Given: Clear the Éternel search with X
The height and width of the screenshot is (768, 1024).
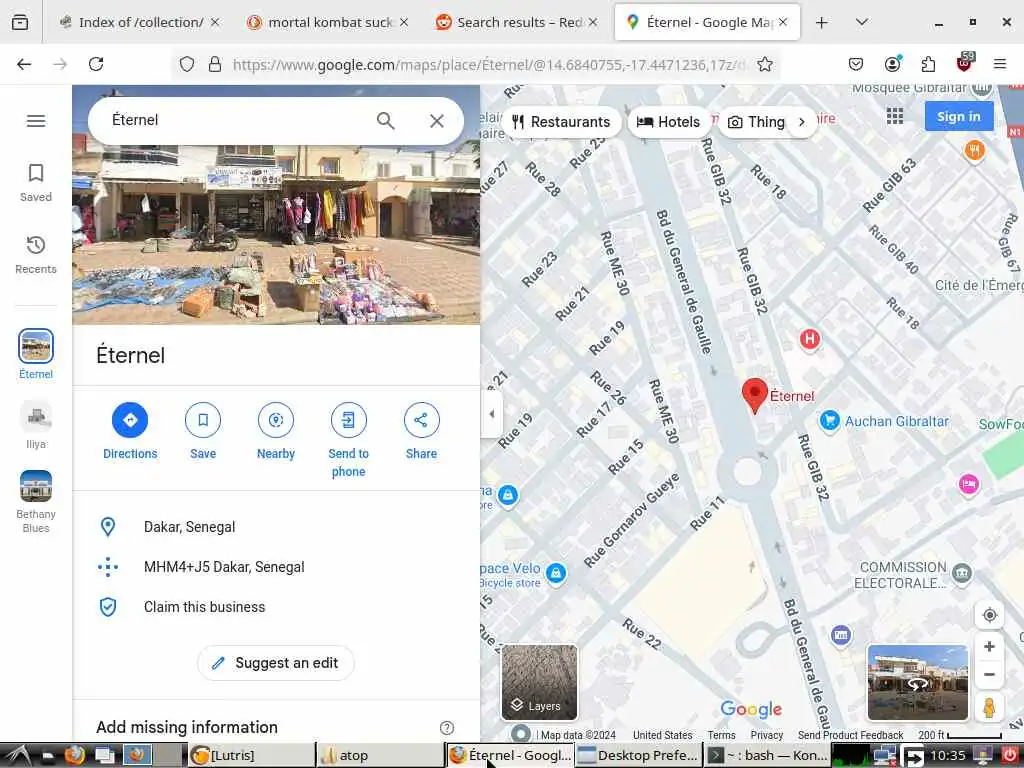Looking at the screenshot, I should pyautogui.click(x=437, y=121).
